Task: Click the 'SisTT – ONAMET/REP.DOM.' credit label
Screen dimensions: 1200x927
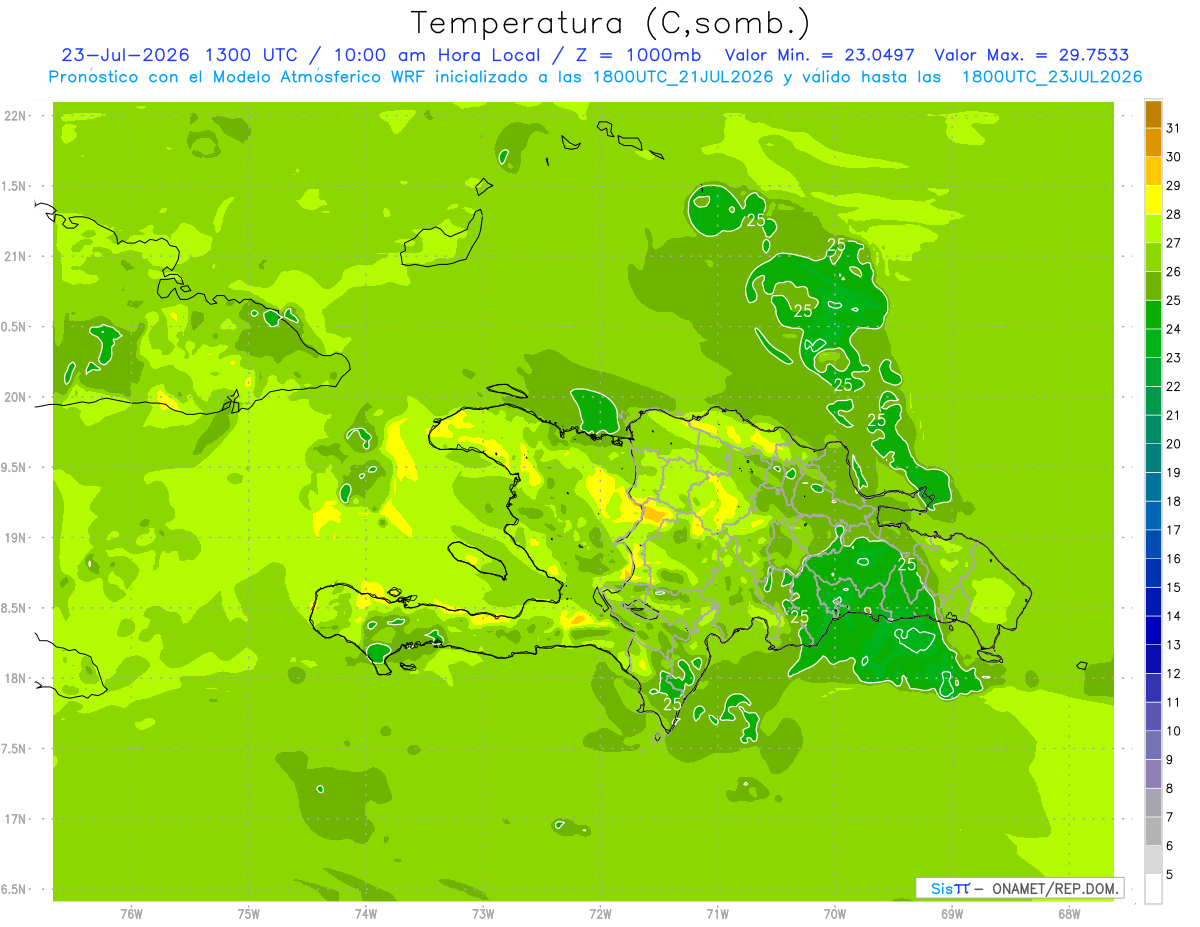Action: [x=1019, y=888]
